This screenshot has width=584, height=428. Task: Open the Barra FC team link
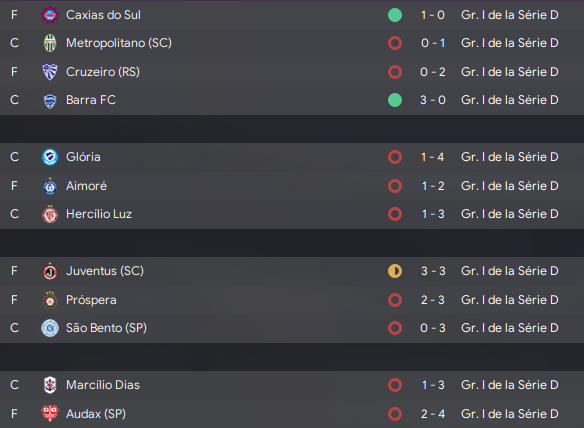(91, 100)
